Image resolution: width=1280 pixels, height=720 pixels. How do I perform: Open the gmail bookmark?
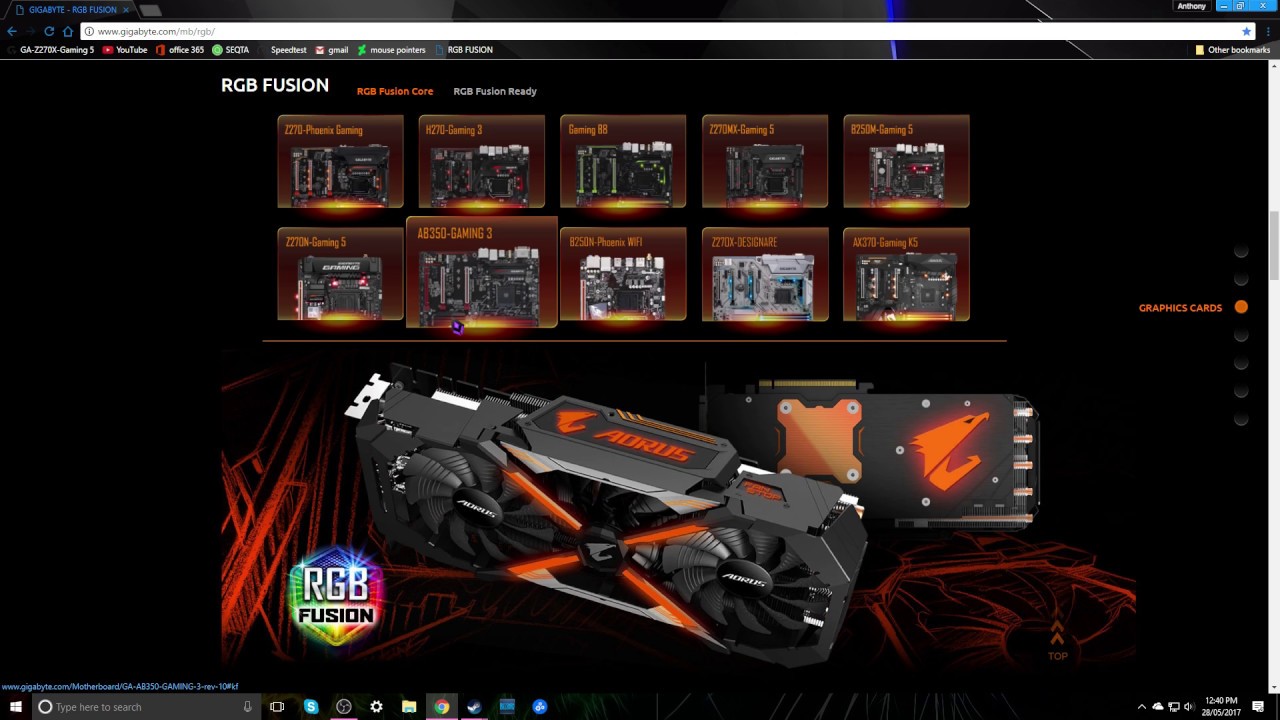click(x=332, y=50)
